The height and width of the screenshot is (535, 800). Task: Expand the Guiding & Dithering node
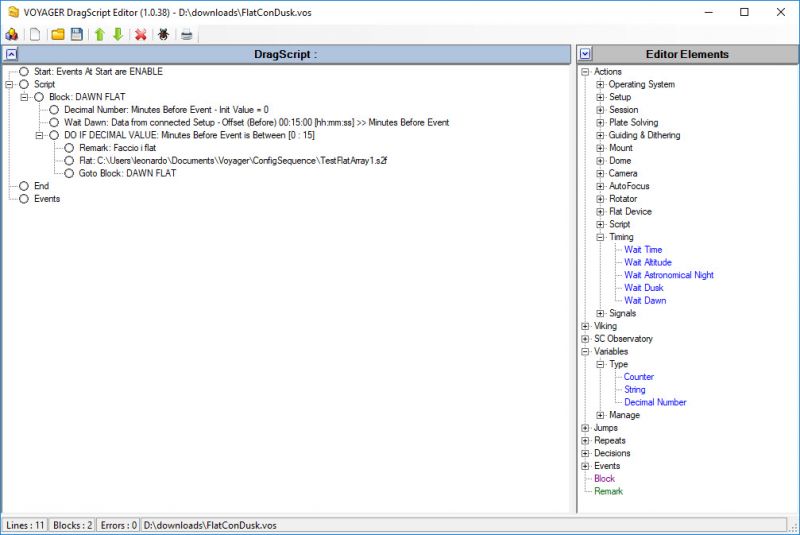click(601, 136)
